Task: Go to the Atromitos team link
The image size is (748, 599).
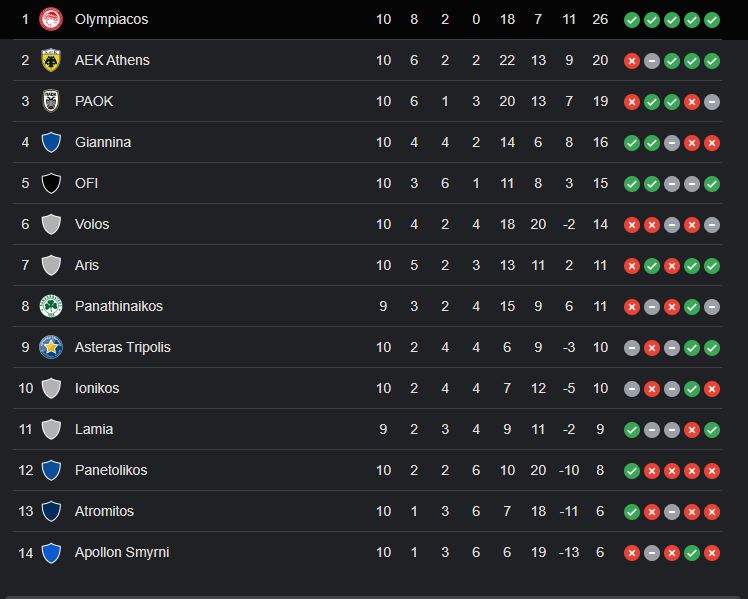Action: 104,511
